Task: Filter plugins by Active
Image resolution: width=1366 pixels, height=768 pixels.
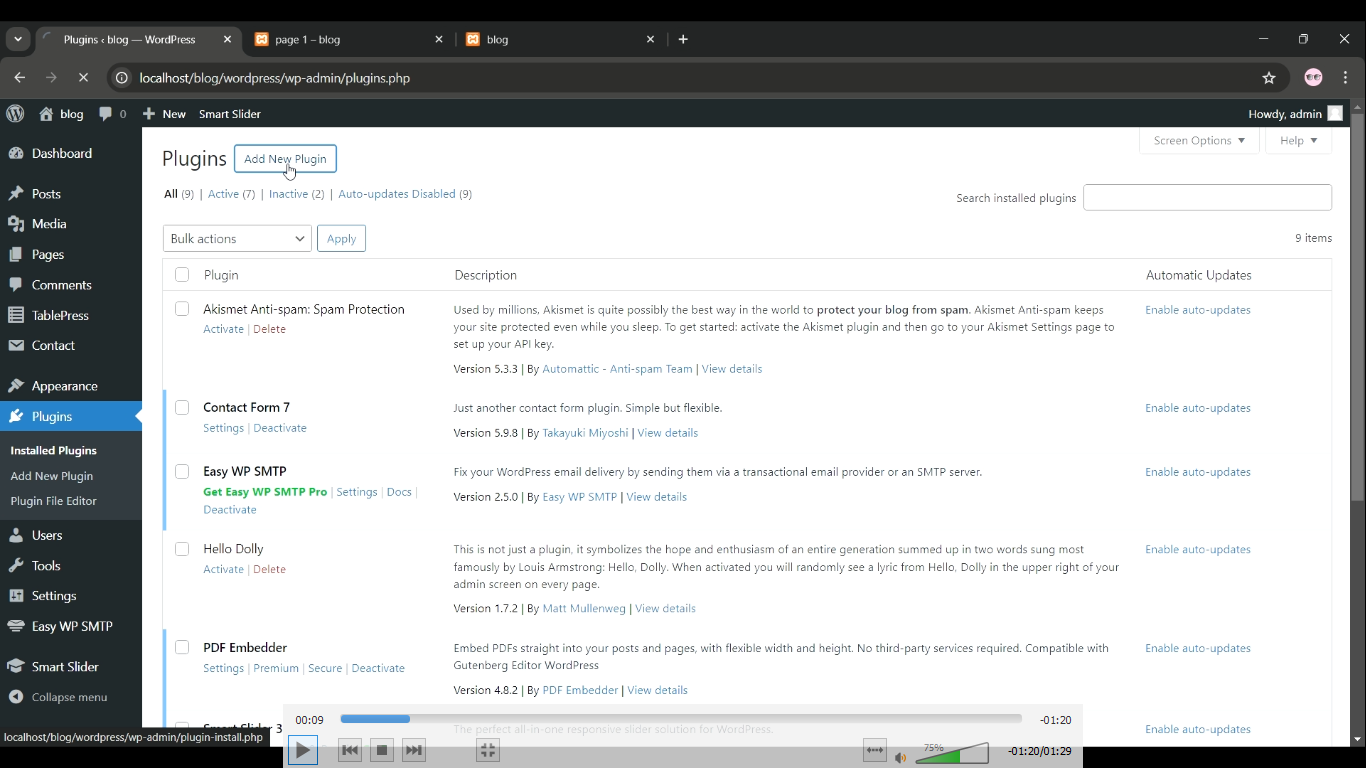Action: point(231,194)
